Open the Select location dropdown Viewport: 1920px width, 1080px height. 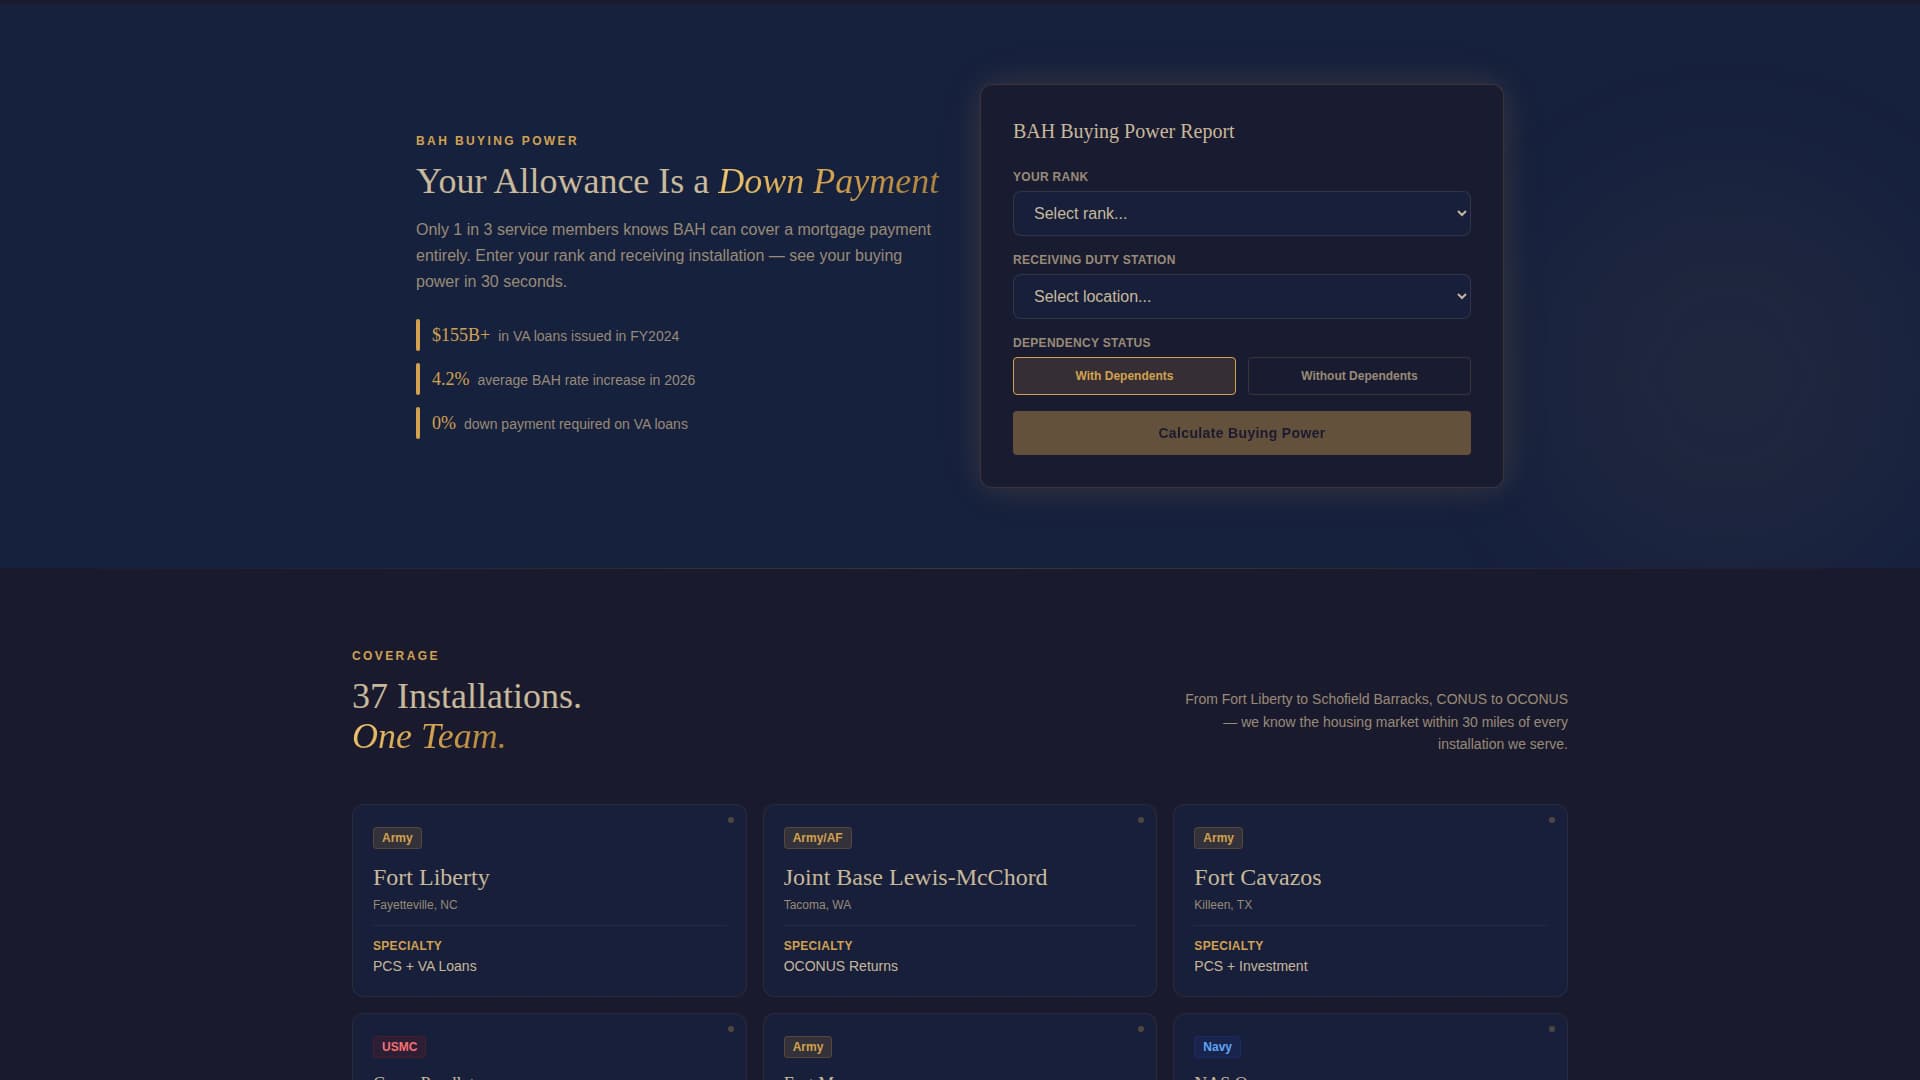pos(1241,296)
